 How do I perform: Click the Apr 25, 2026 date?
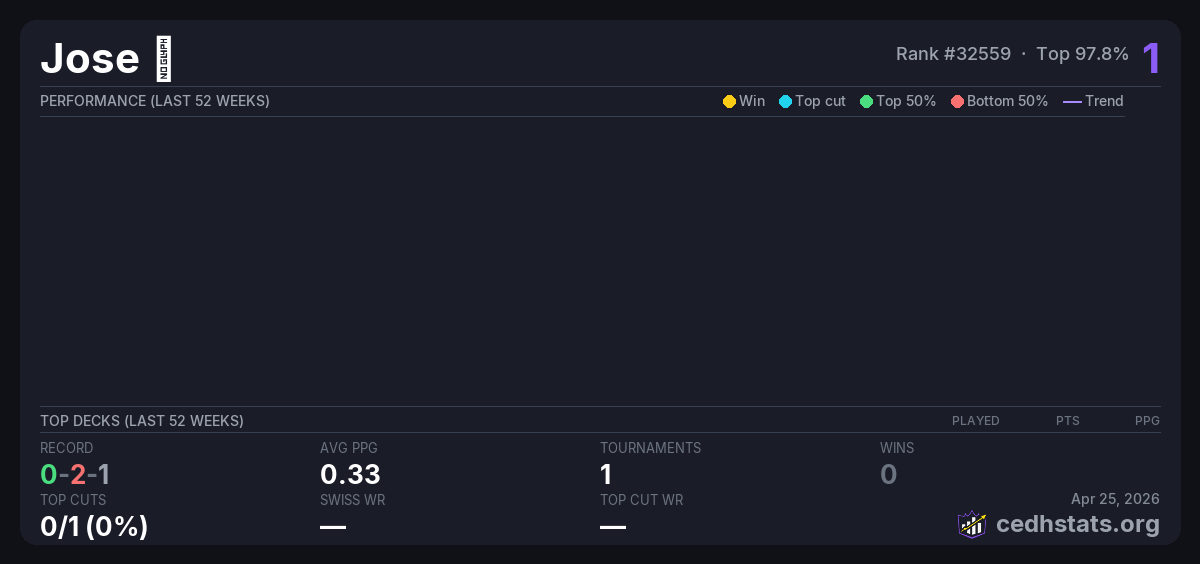tap(1115, 499)
